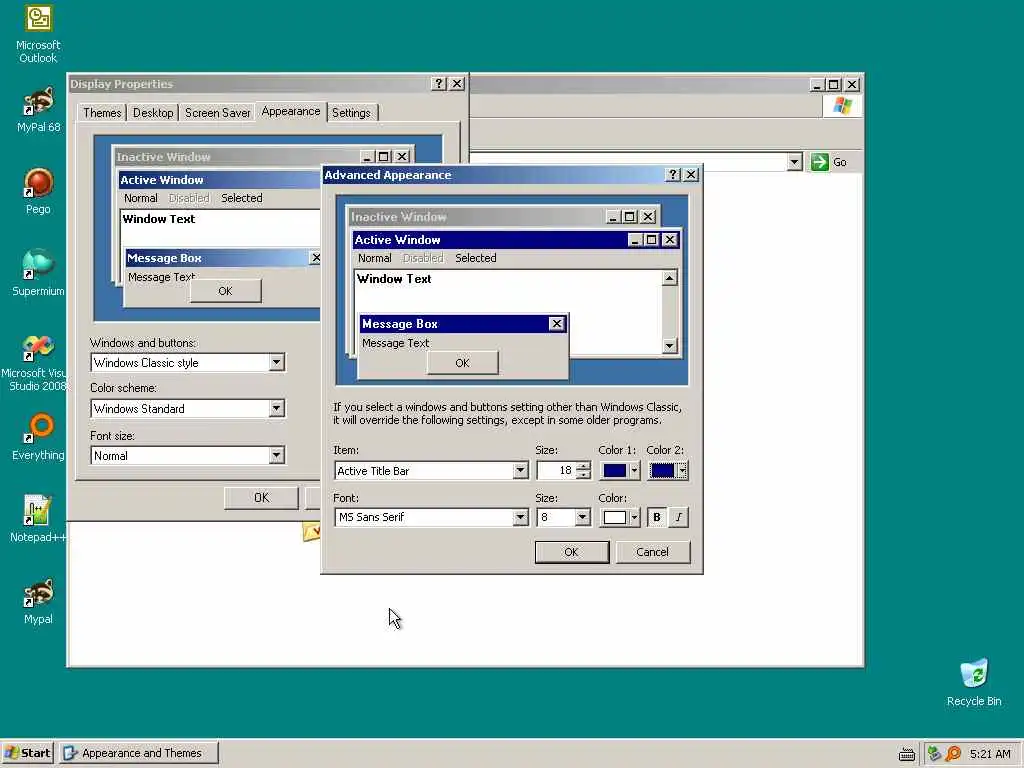The height and width of the screenshot is (768, 1024).
Task: Open Microsoft Outlook desktop icon
Action: click(38, 34)
